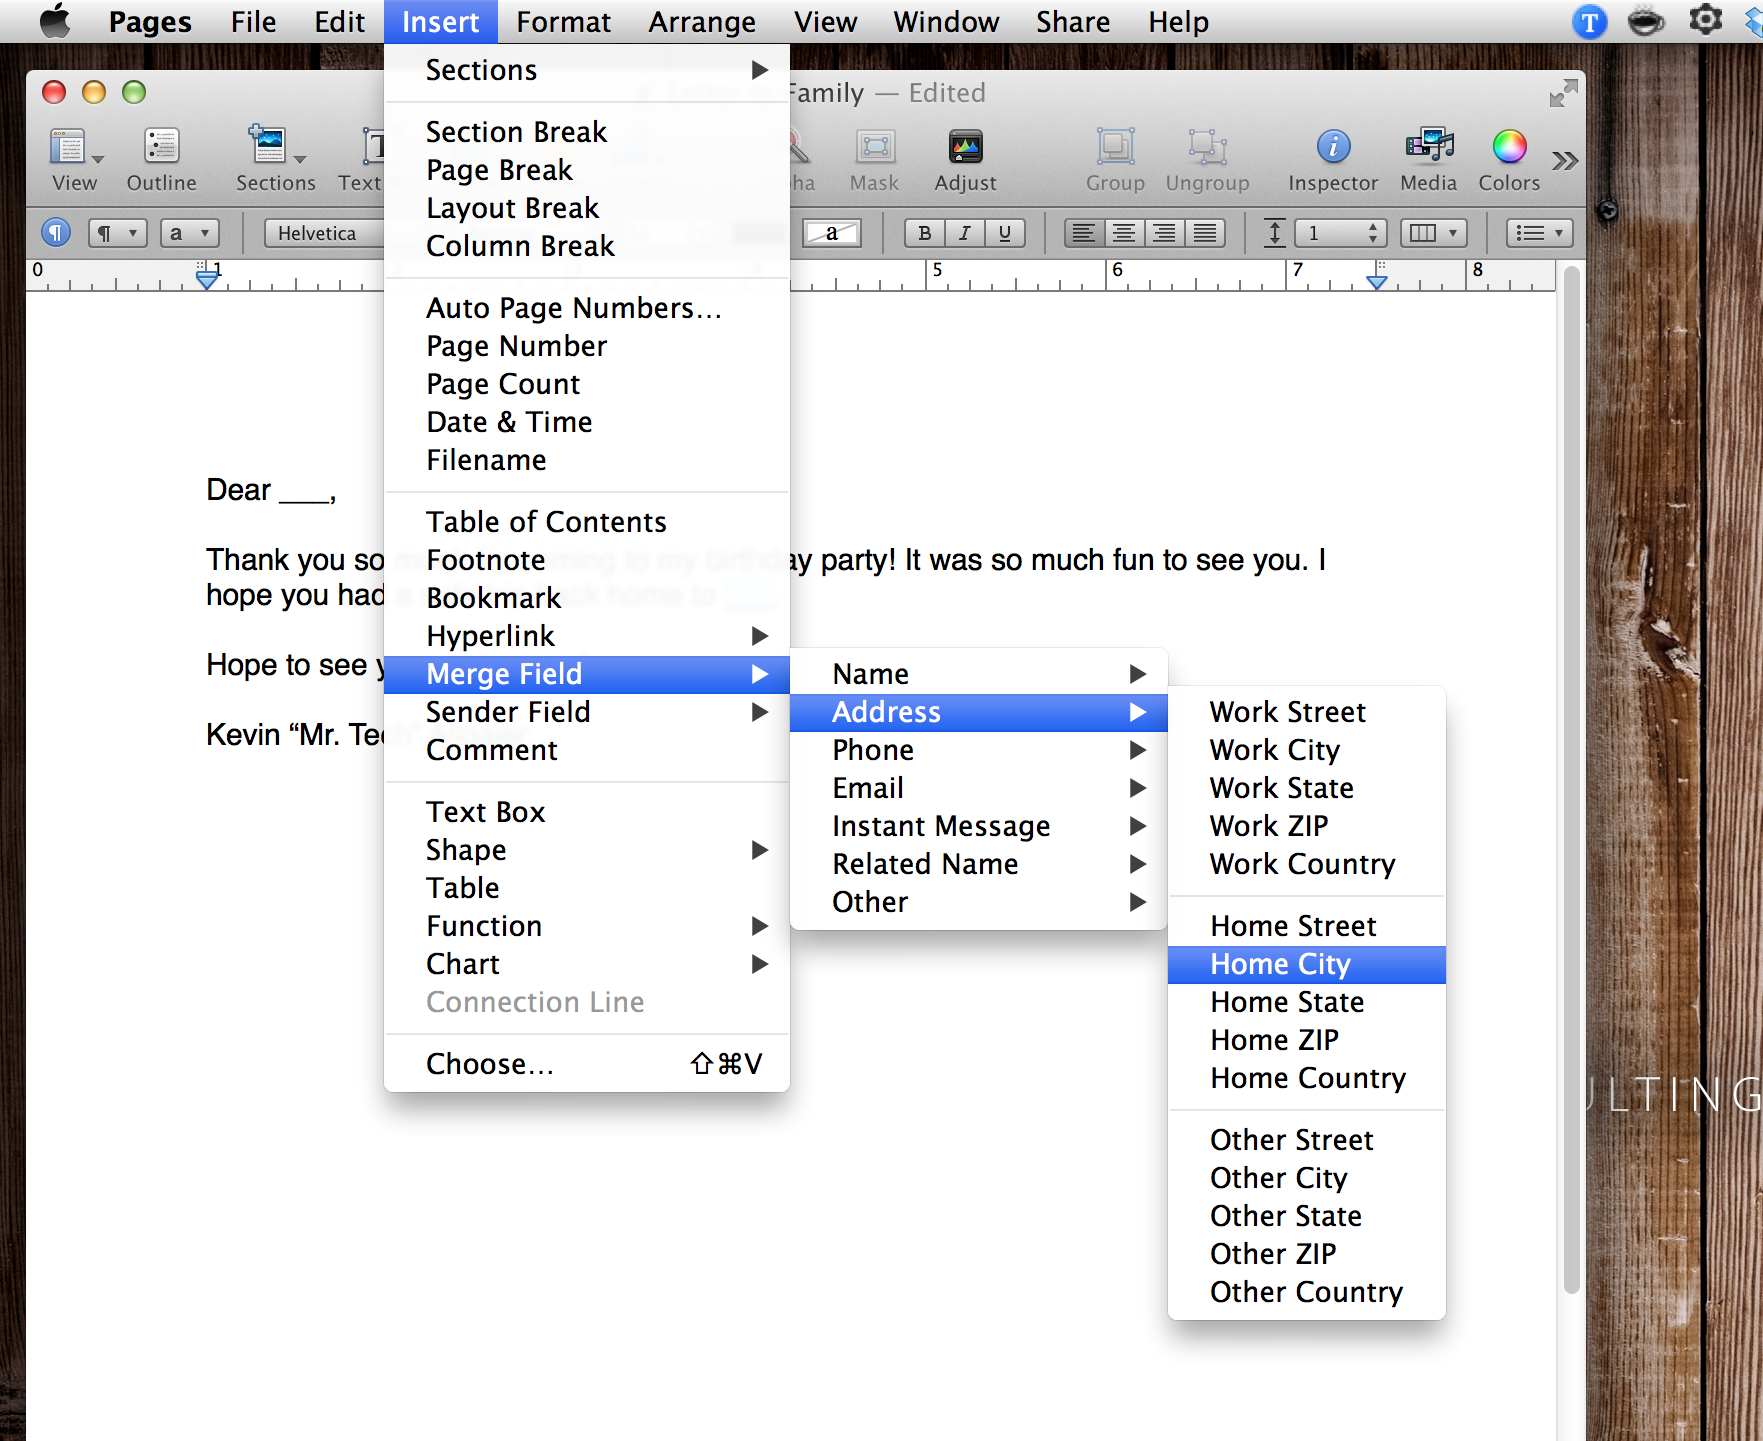Justify text alignment
1763x1441 pixels.
(1205, 233)
